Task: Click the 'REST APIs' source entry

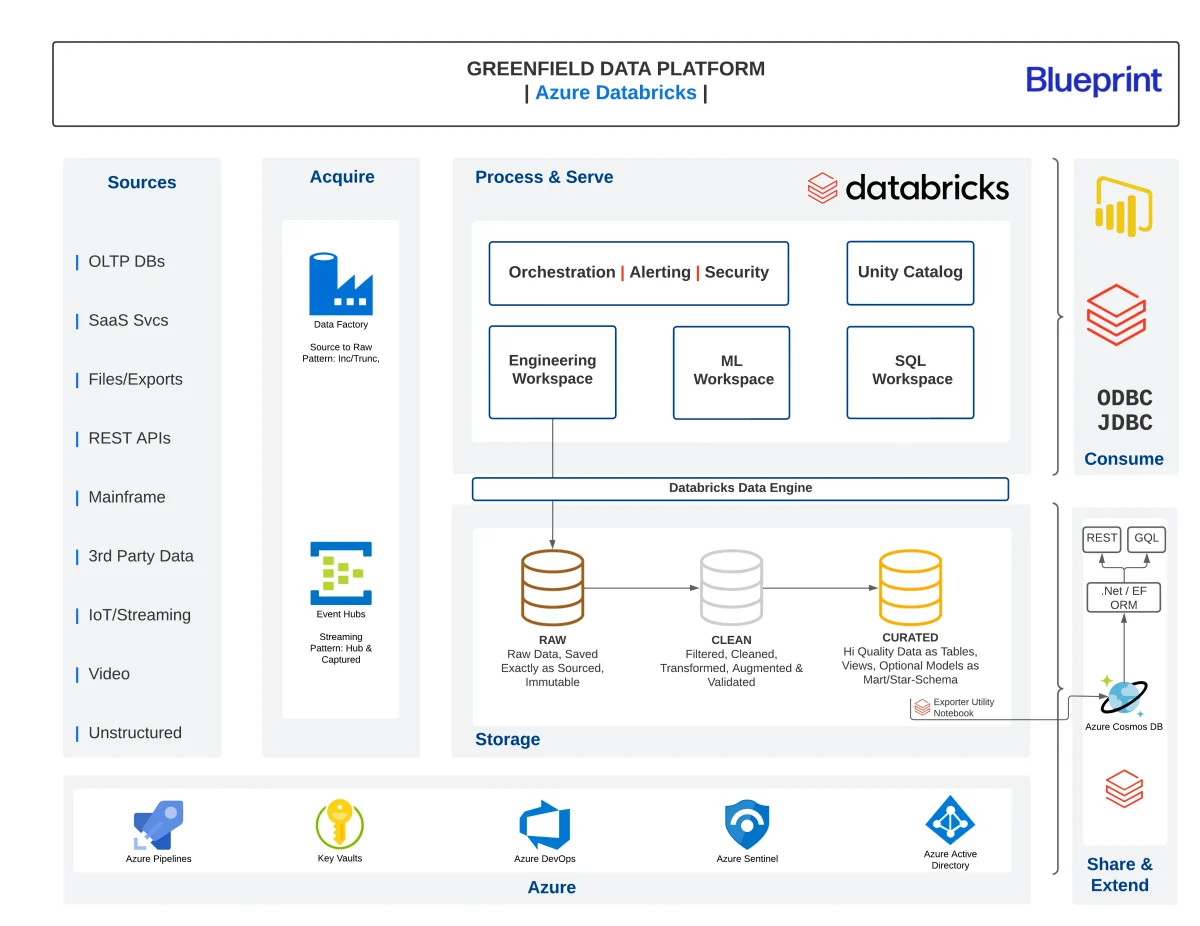Action: (x=130, y=439)
